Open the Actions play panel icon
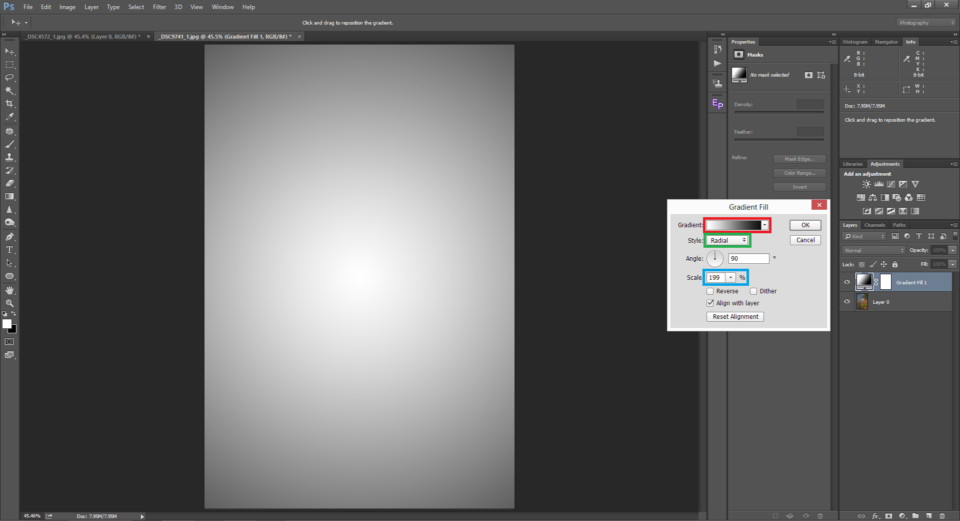Image resolution: width=960 pixels, height=521 pixels. coord(717,63)
